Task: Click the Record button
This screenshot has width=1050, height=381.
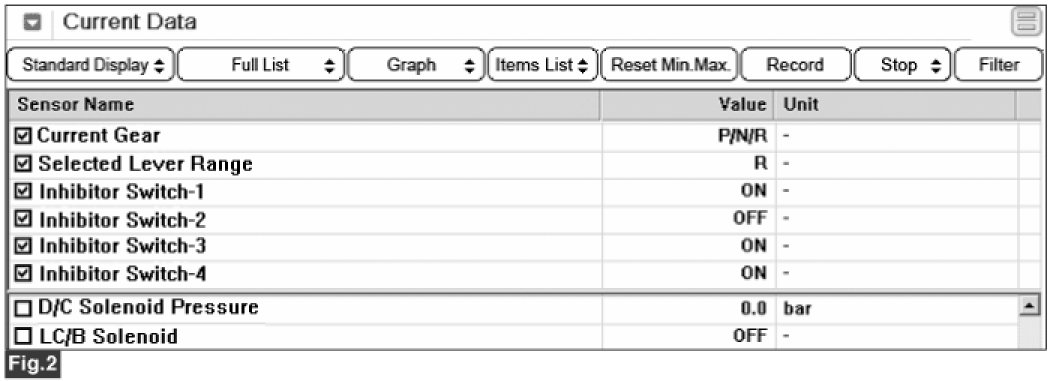Action: coord(796,65)
